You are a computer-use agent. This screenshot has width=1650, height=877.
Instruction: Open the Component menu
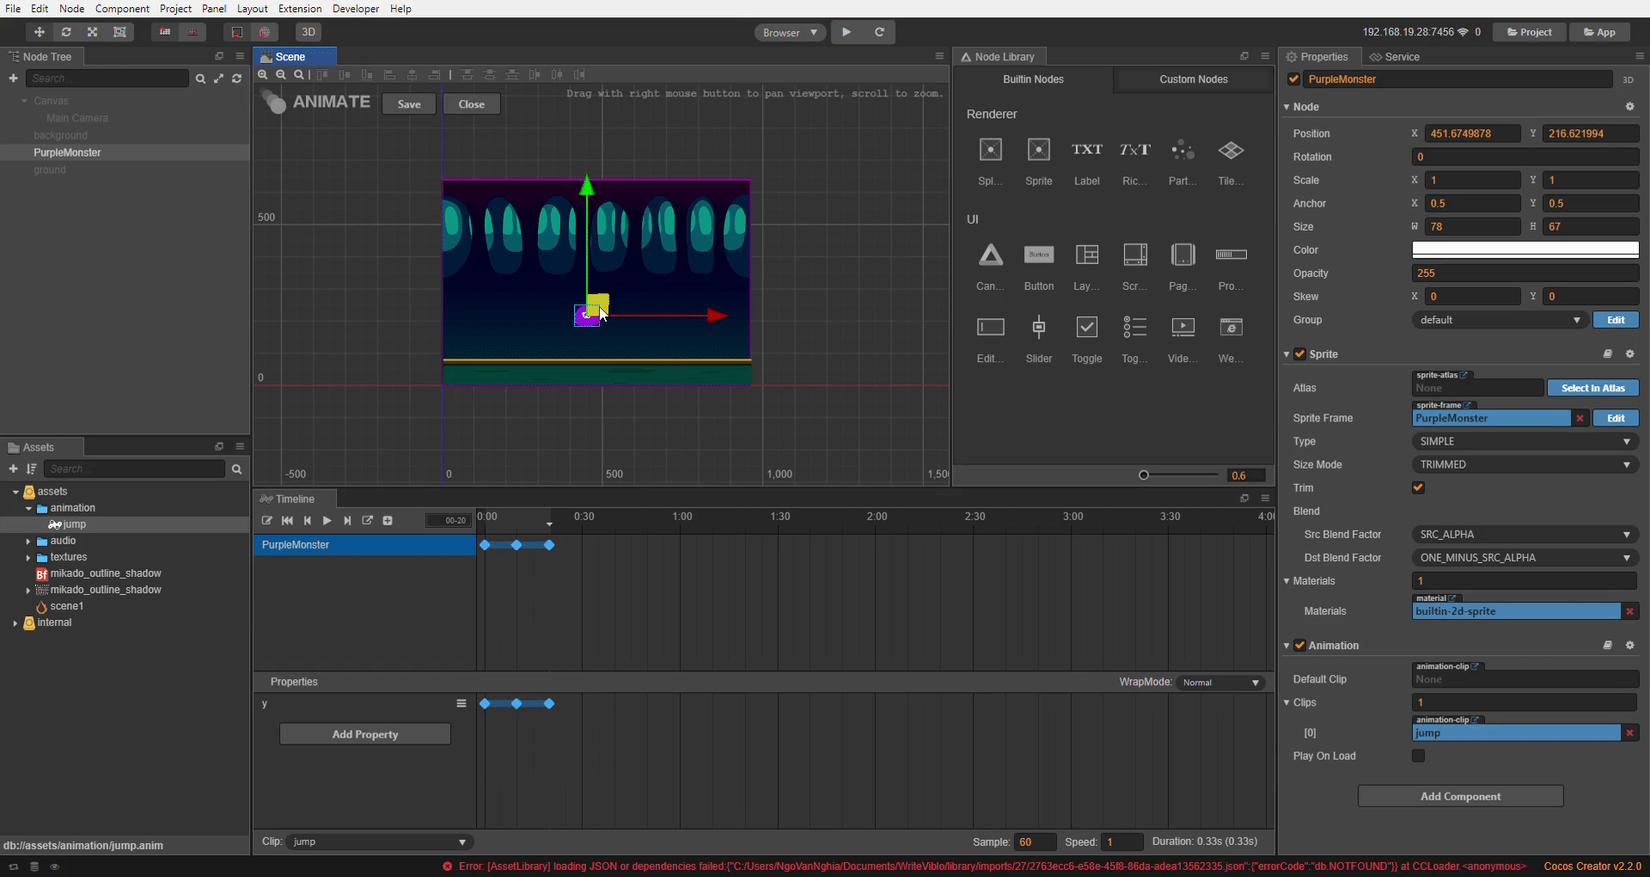[122, 8]
